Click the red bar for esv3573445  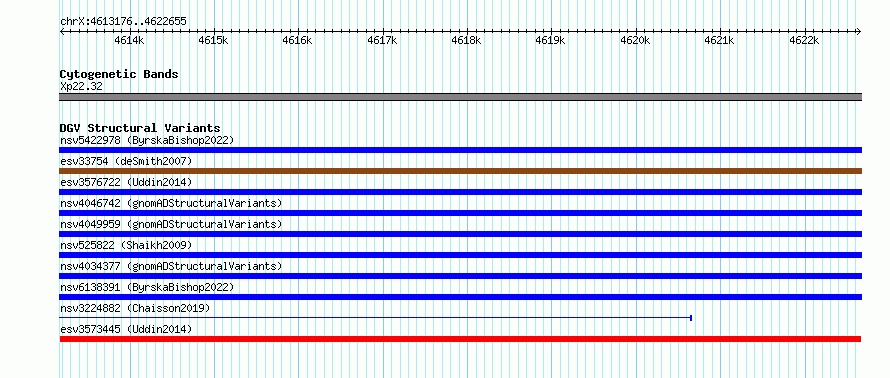click(460, 339)
